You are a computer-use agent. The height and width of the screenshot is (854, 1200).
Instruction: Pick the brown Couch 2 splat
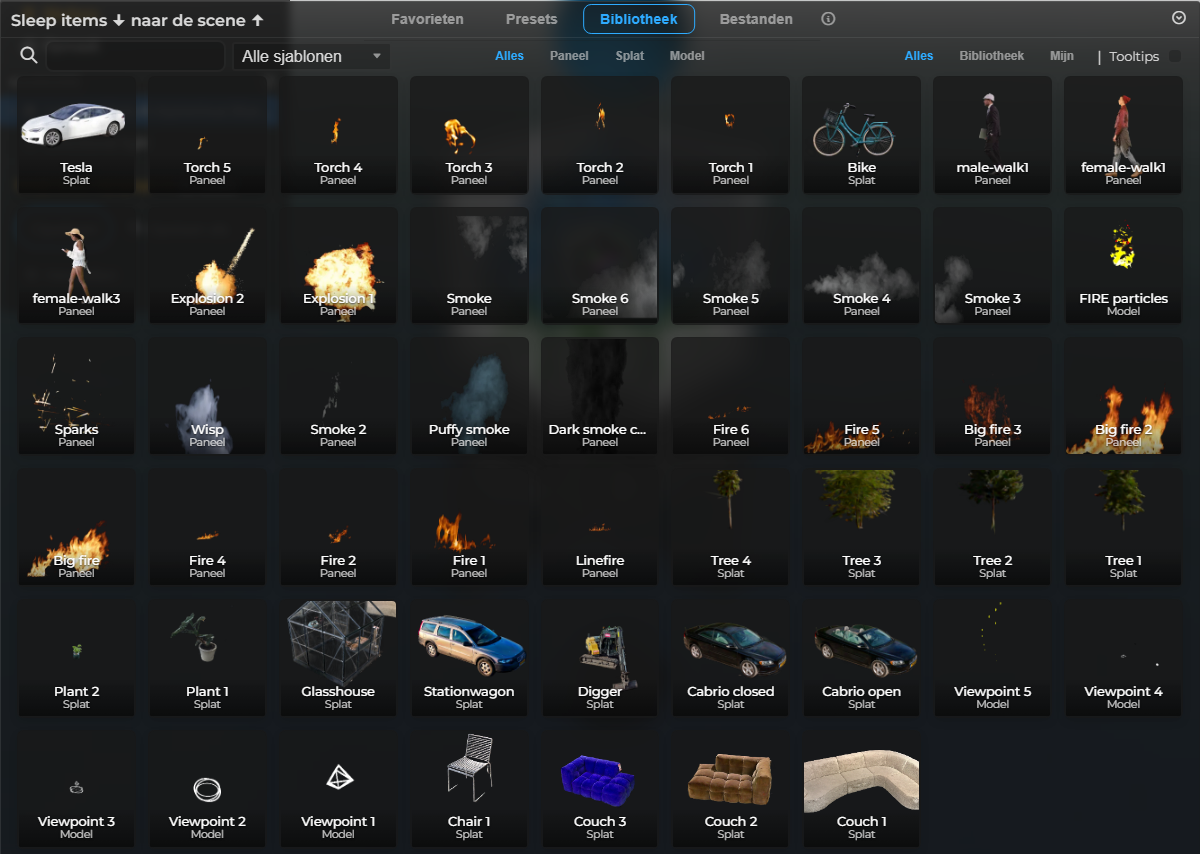(x=731, y=789)
